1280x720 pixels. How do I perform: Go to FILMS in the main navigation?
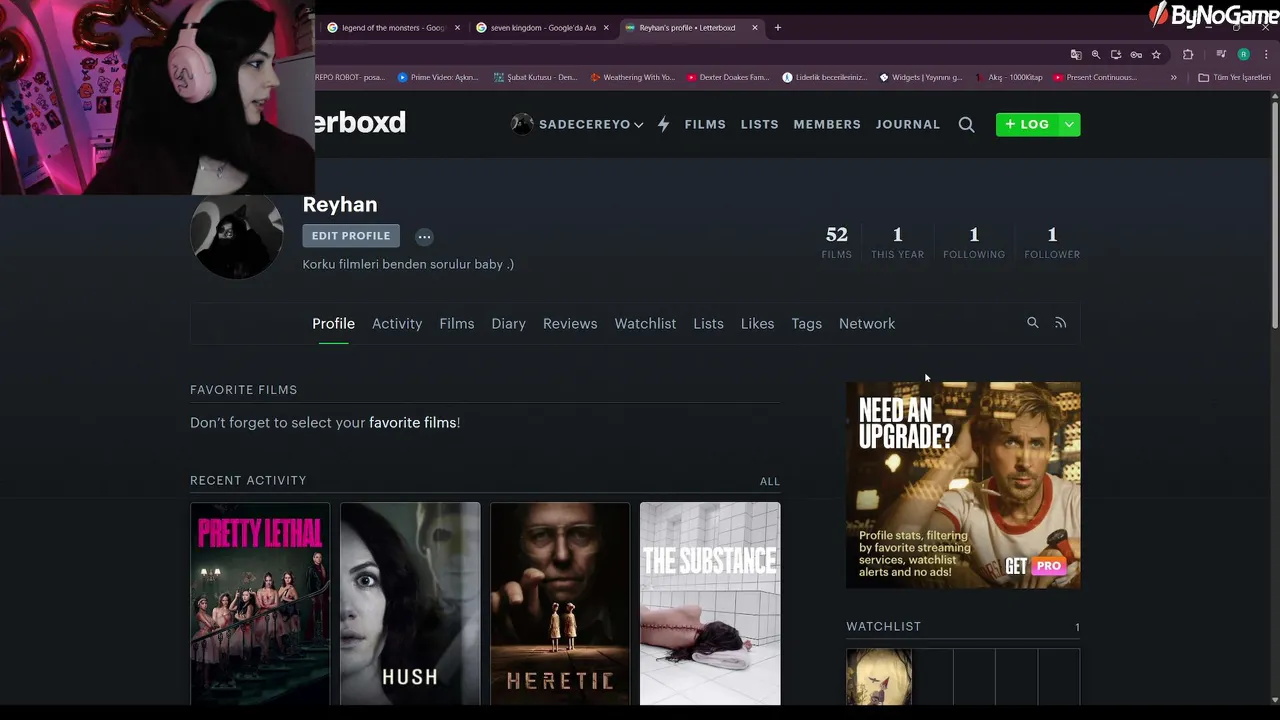point(705,125)
